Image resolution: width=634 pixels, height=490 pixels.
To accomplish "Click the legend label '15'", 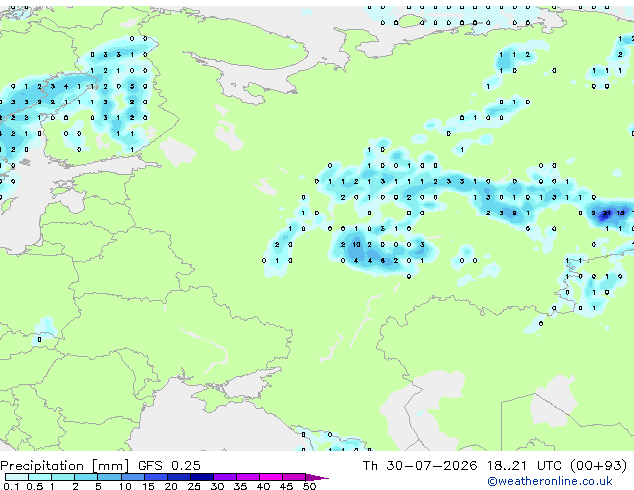I will (x=148, y=486).
